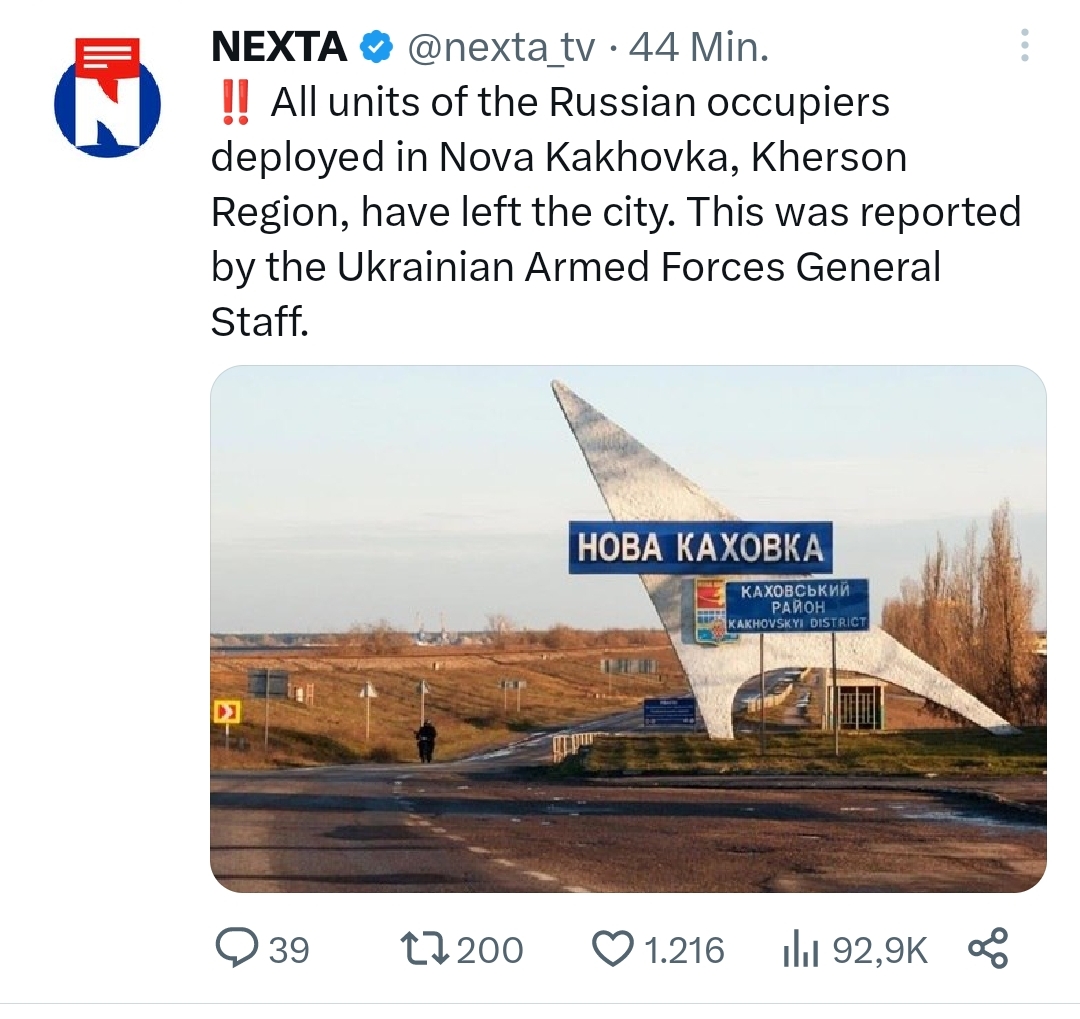Click the red double exclamation emoji
This screenshot has width=1080, height=1019.
pyautogui.click(x=237, y=102)
